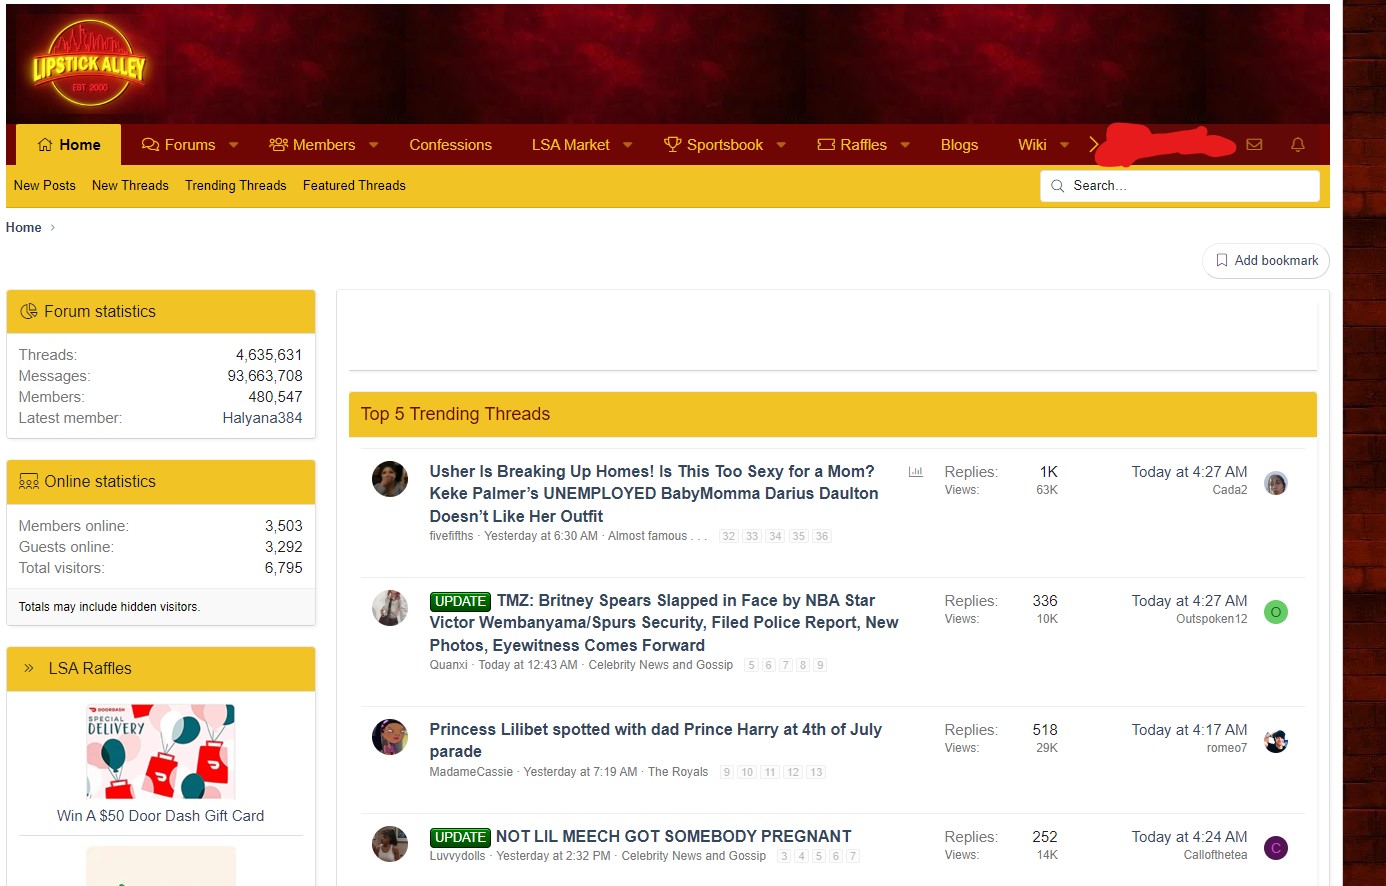Open the Confessions nav item
The width and height of the screenshot is (1386, 886).
(x=450, y=145)
